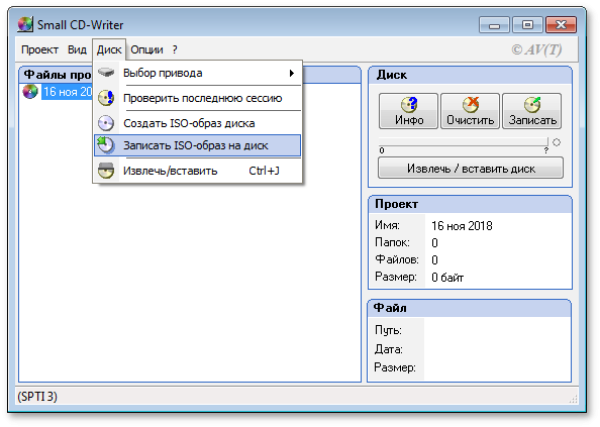
Task: Click the Размер value 0 байт
Action: (447, 277)
